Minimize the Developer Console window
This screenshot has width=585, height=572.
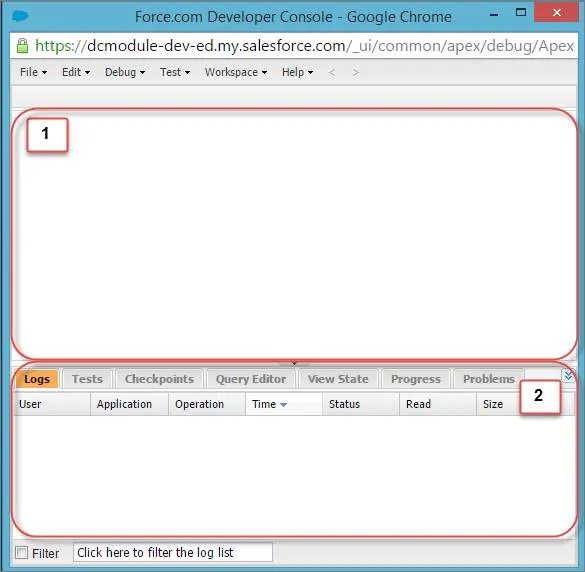[494, 15]
